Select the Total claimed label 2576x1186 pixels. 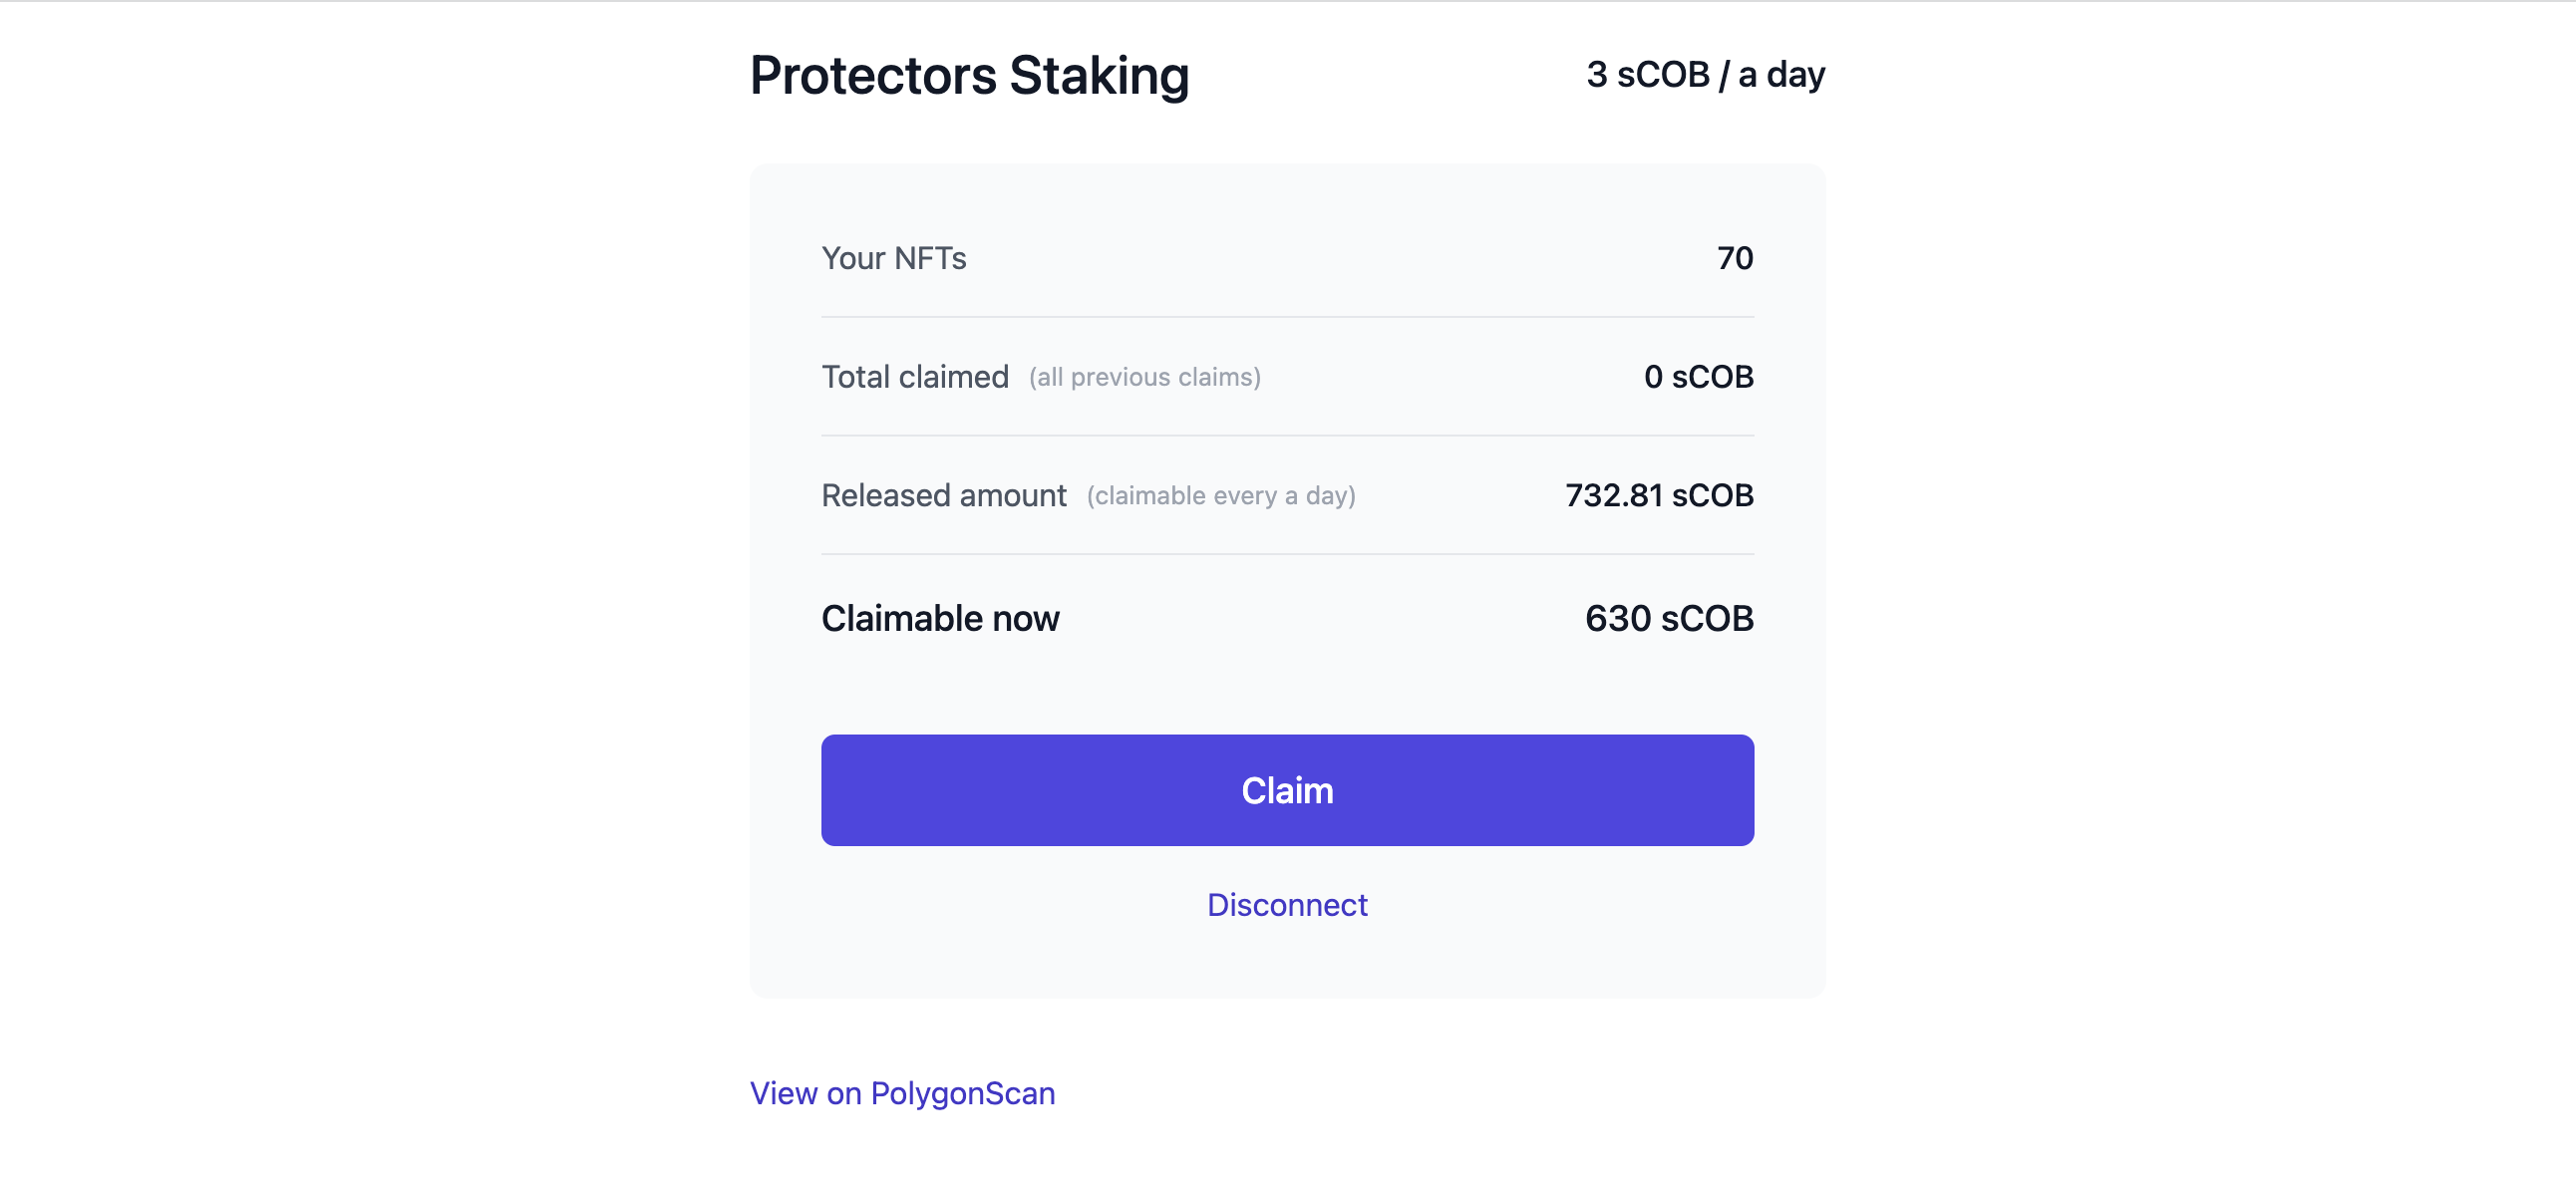pos(914,377)
